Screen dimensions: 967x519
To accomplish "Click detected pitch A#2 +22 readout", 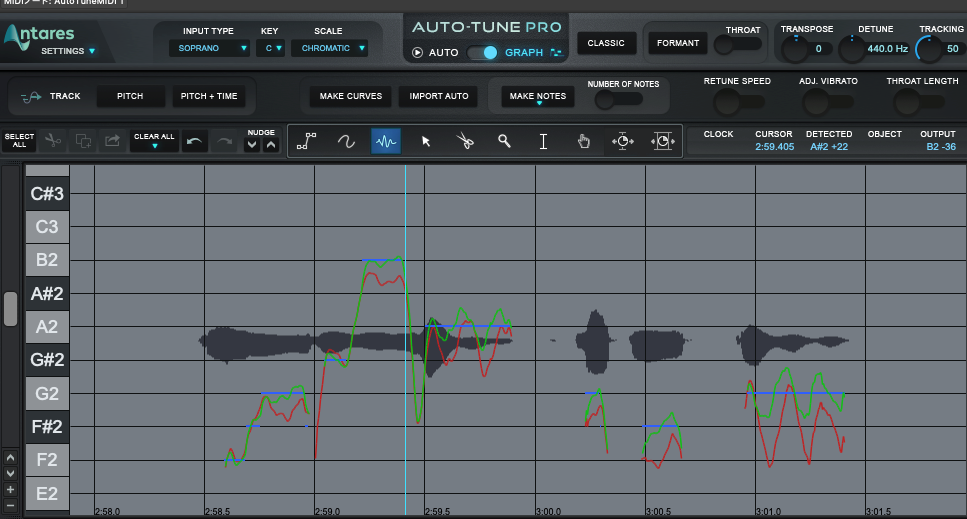I will tap(829, 147).
